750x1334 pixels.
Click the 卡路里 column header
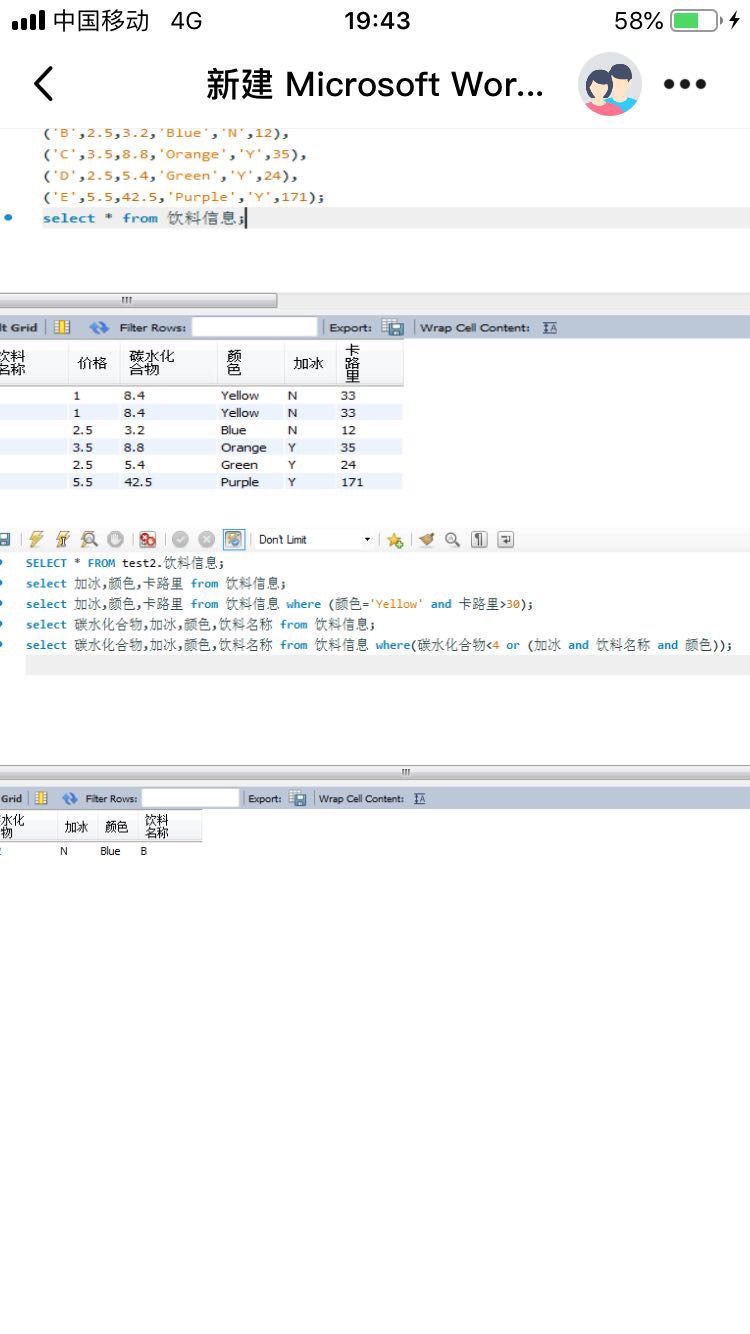[351, 363]
